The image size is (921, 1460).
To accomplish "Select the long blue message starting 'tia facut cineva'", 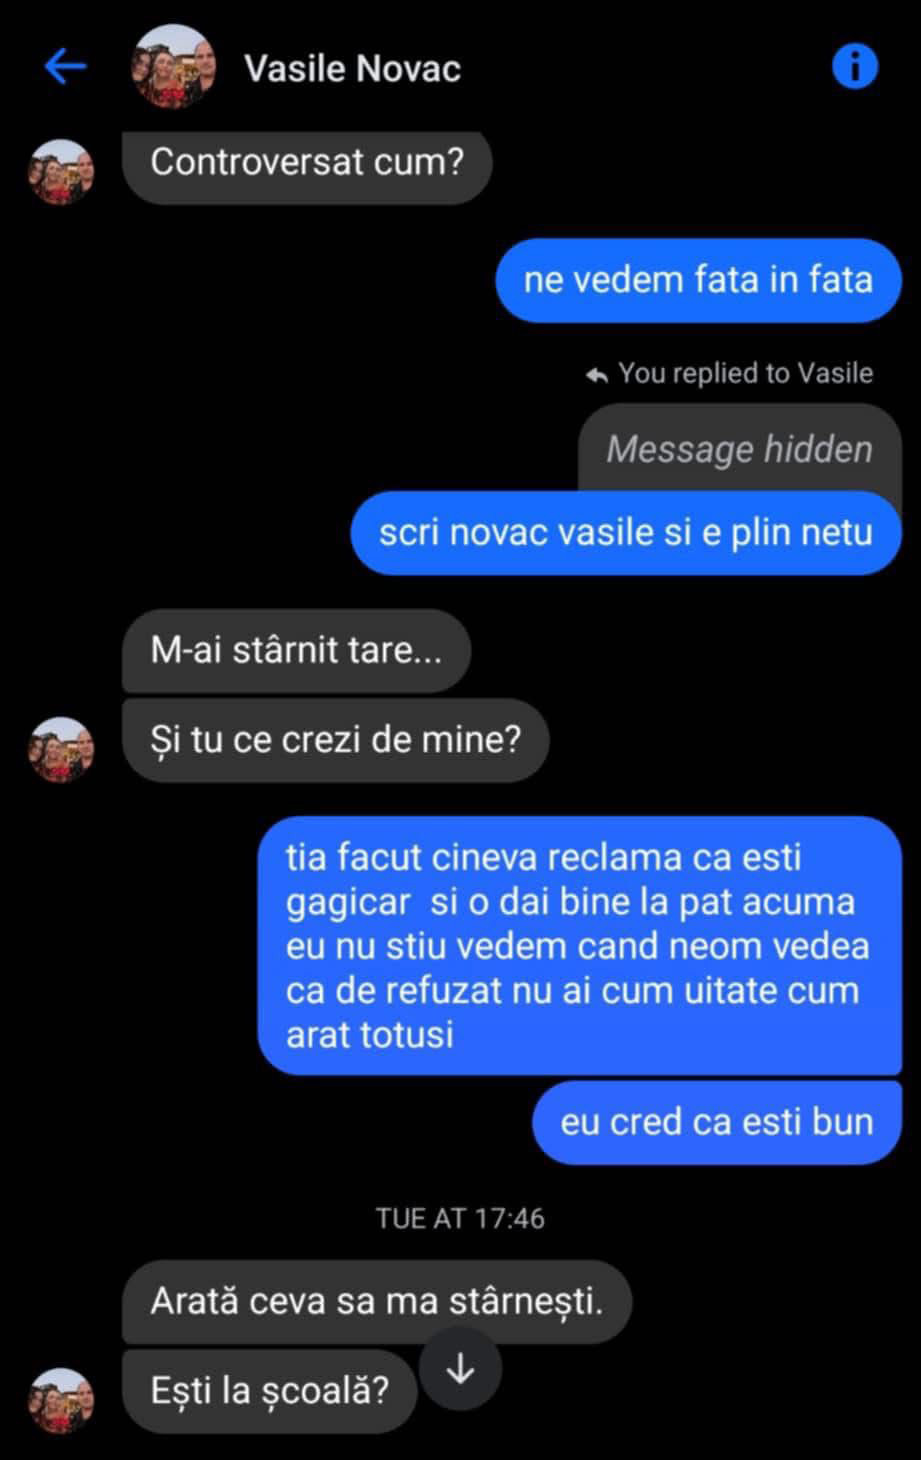I will 580,946.
